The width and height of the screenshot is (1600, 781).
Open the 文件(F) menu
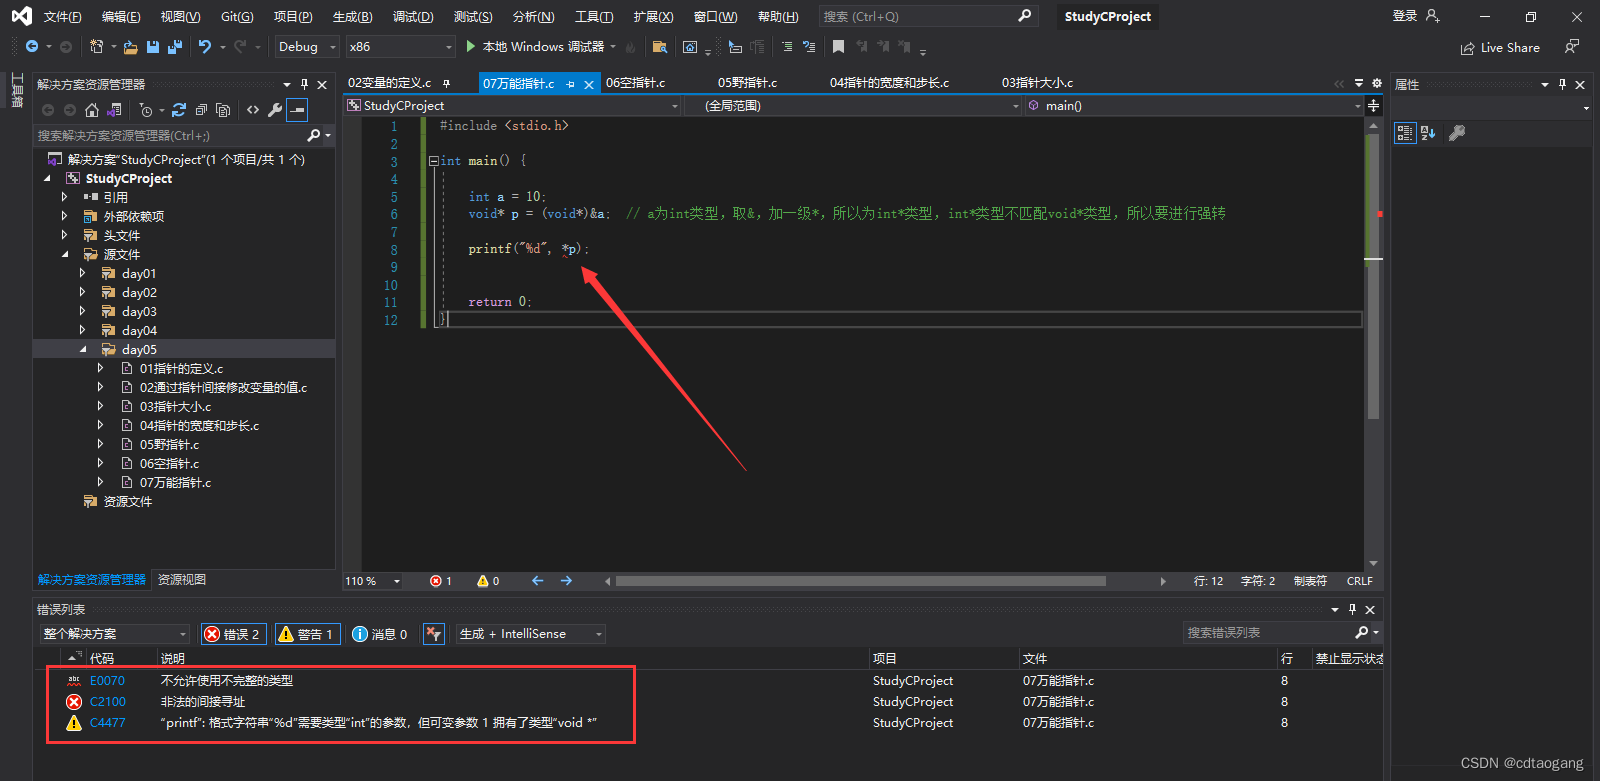[x=62, y=17]
